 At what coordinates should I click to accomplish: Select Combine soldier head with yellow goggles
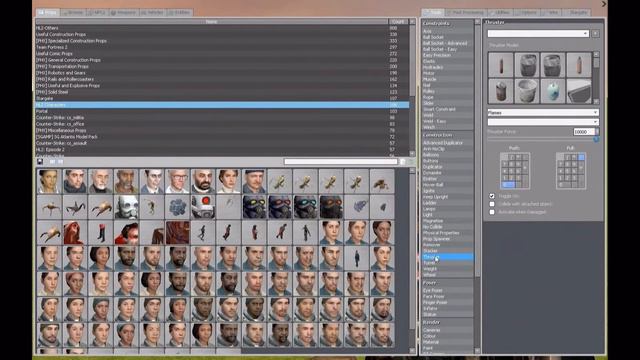pos(254,207)
